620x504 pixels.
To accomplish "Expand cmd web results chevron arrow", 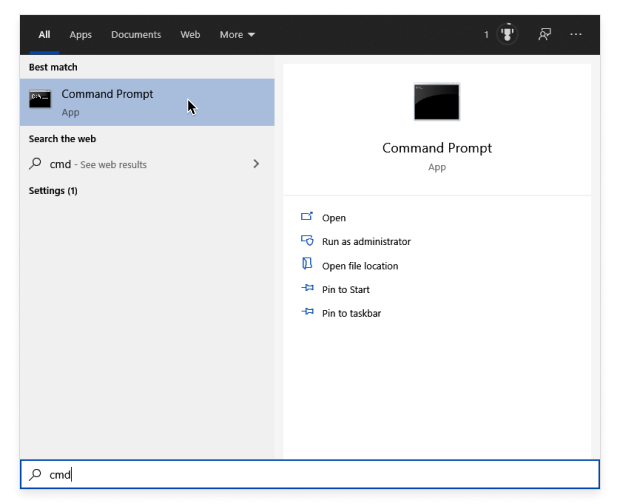I will point(256,163).
